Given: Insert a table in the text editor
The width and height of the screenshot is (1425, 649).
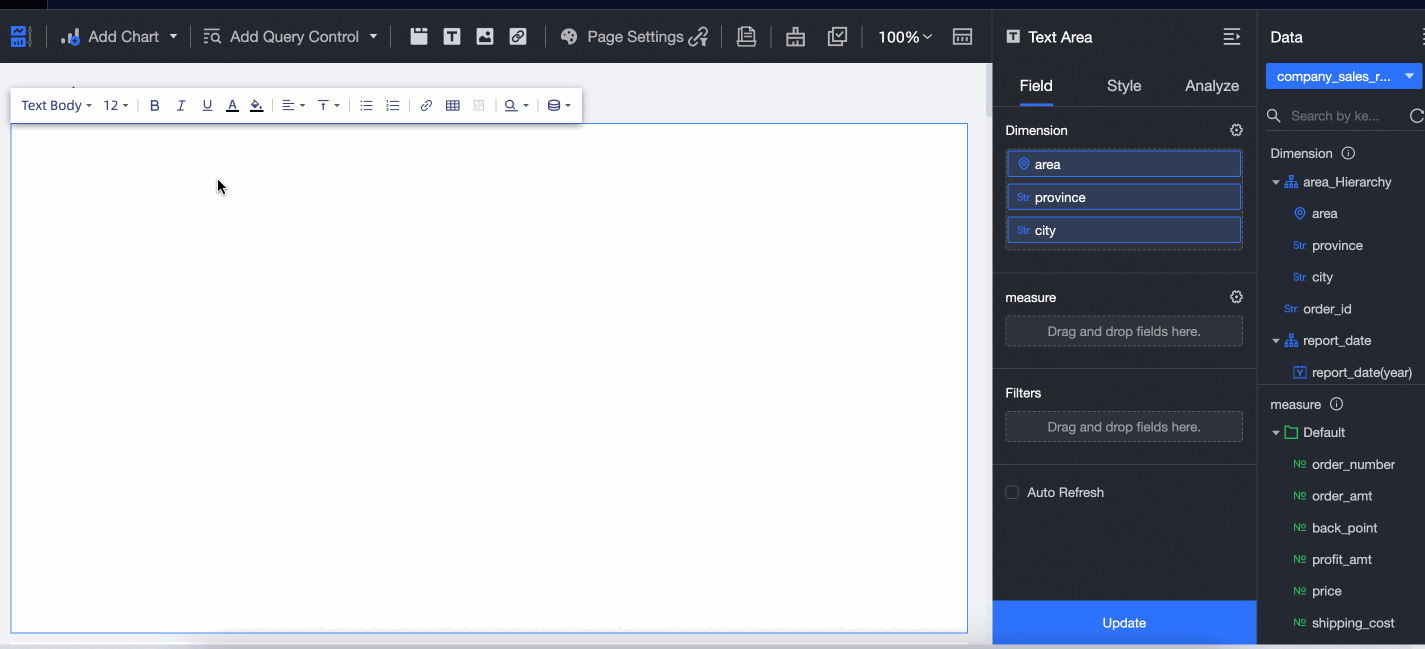Looking at the screenshot, I should pyautogui.click(x=452, y=105).
